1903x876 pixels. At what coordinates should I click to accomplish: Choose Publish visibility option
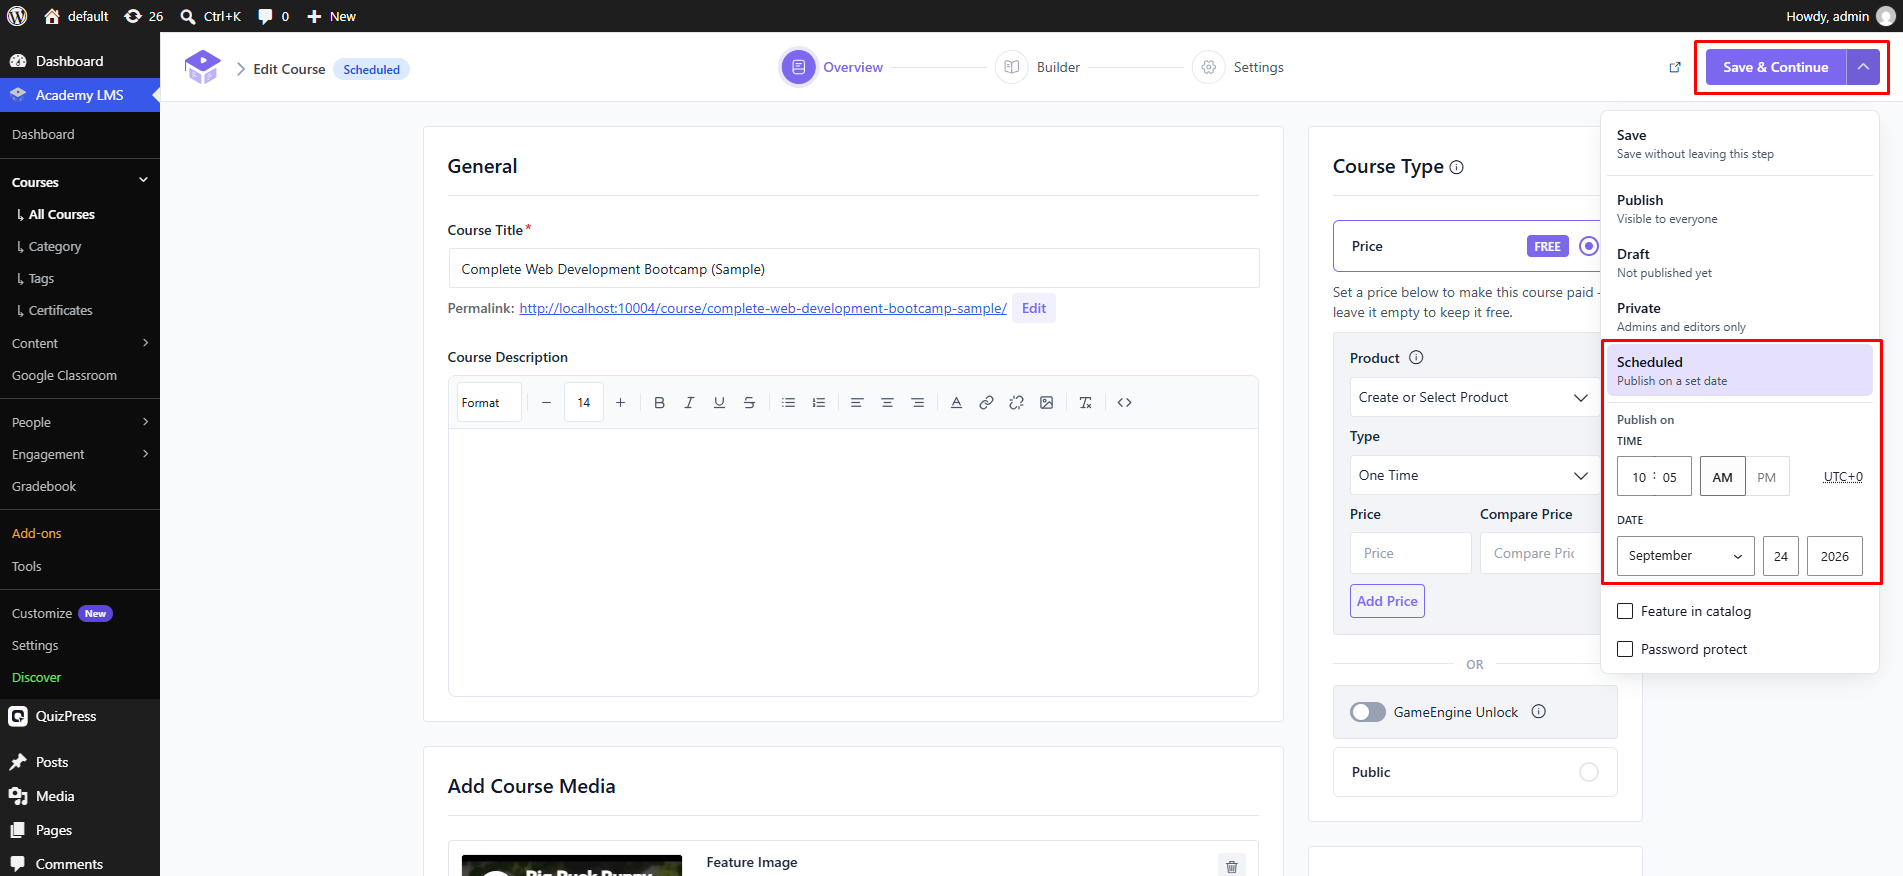1739,208
